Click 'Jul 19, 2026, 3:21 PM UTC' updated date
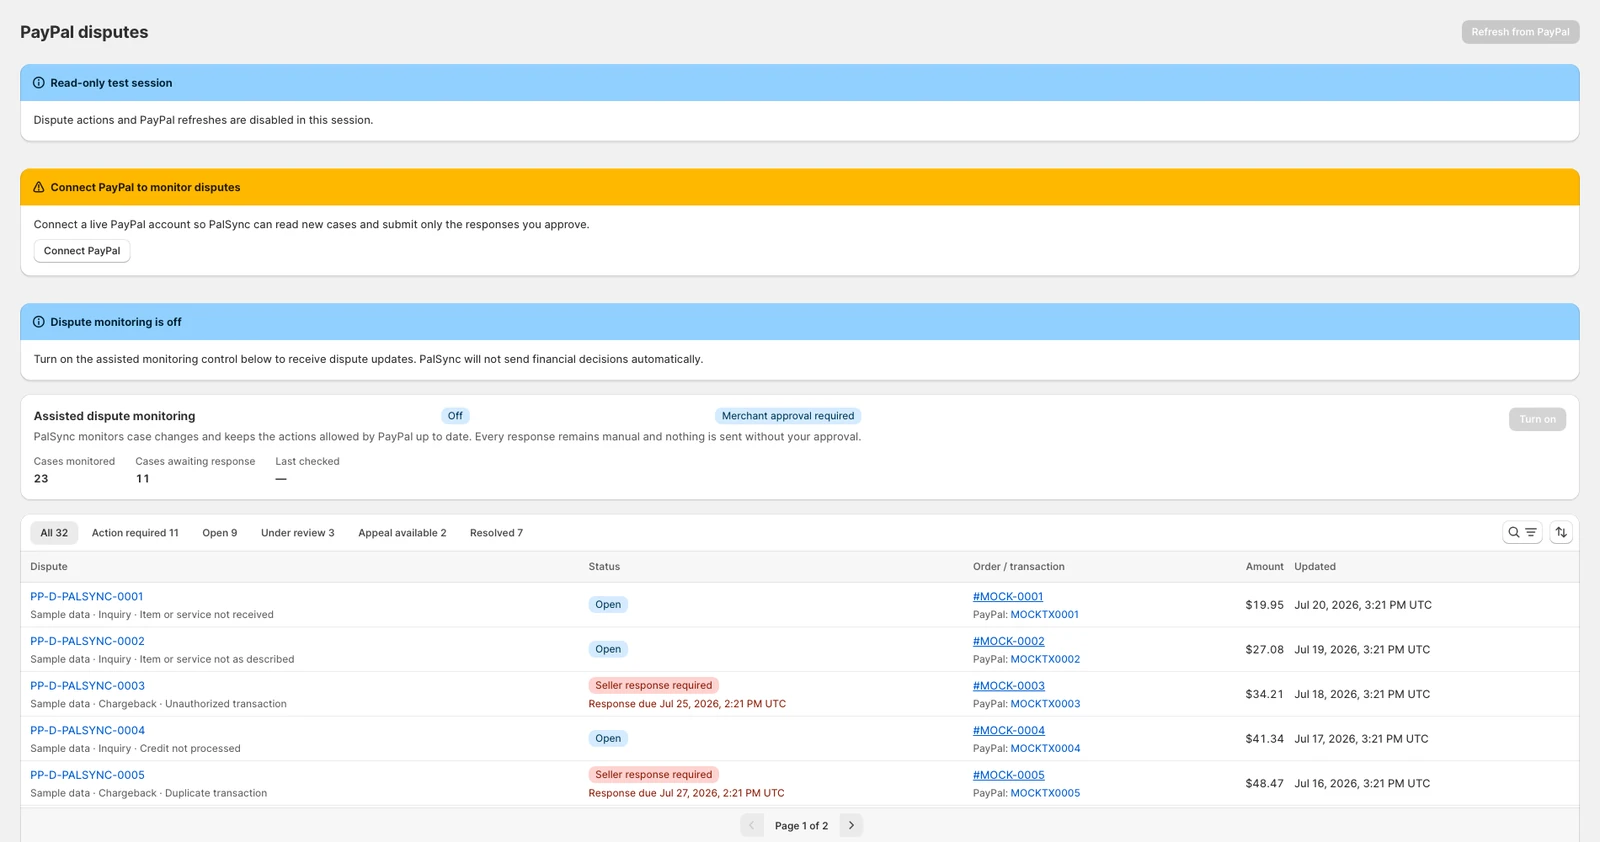Screen dimensions: 1600x842 tap(1362, 650)
